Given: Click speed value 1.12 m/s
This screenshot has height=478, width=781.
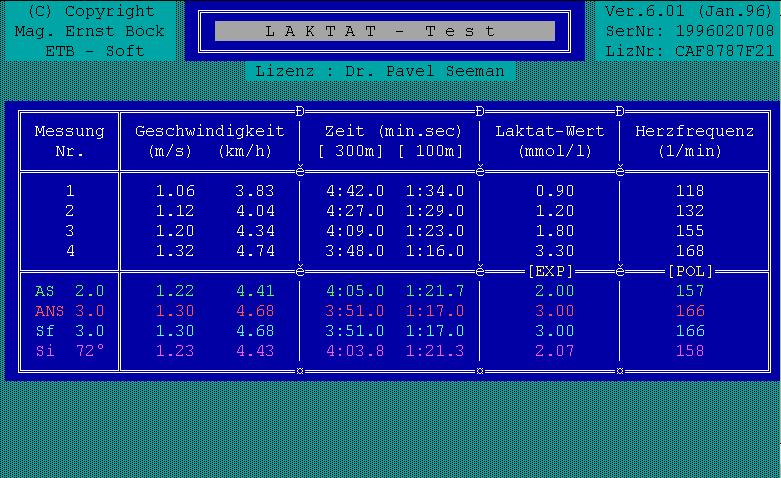Looking at the screenshot, I should [175, 211].
